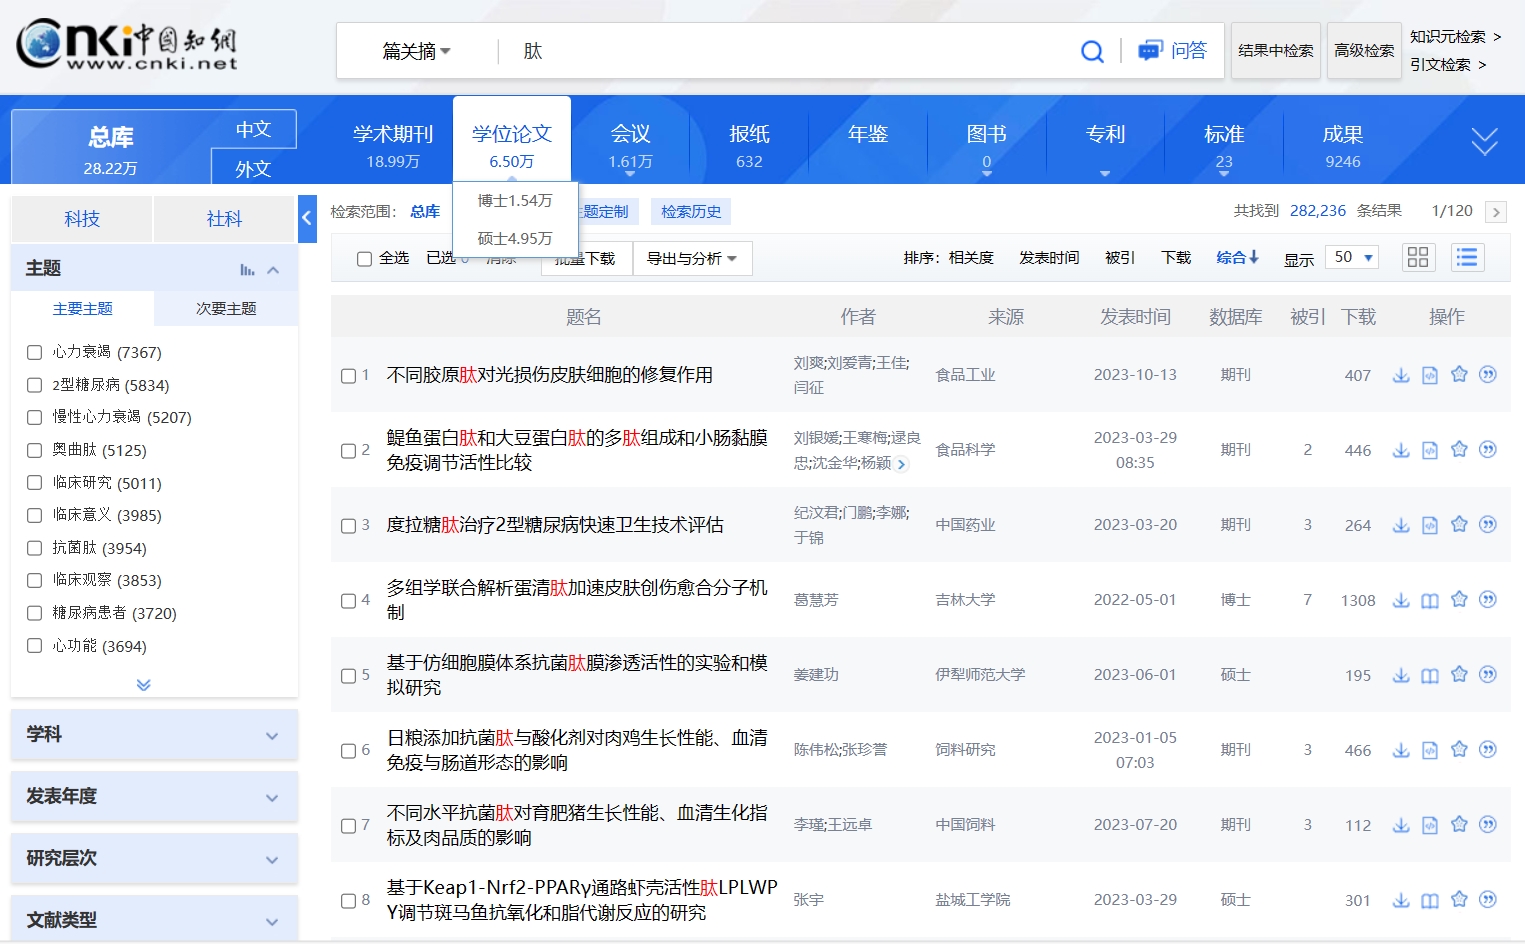Switch to 会议 tab

630,145
